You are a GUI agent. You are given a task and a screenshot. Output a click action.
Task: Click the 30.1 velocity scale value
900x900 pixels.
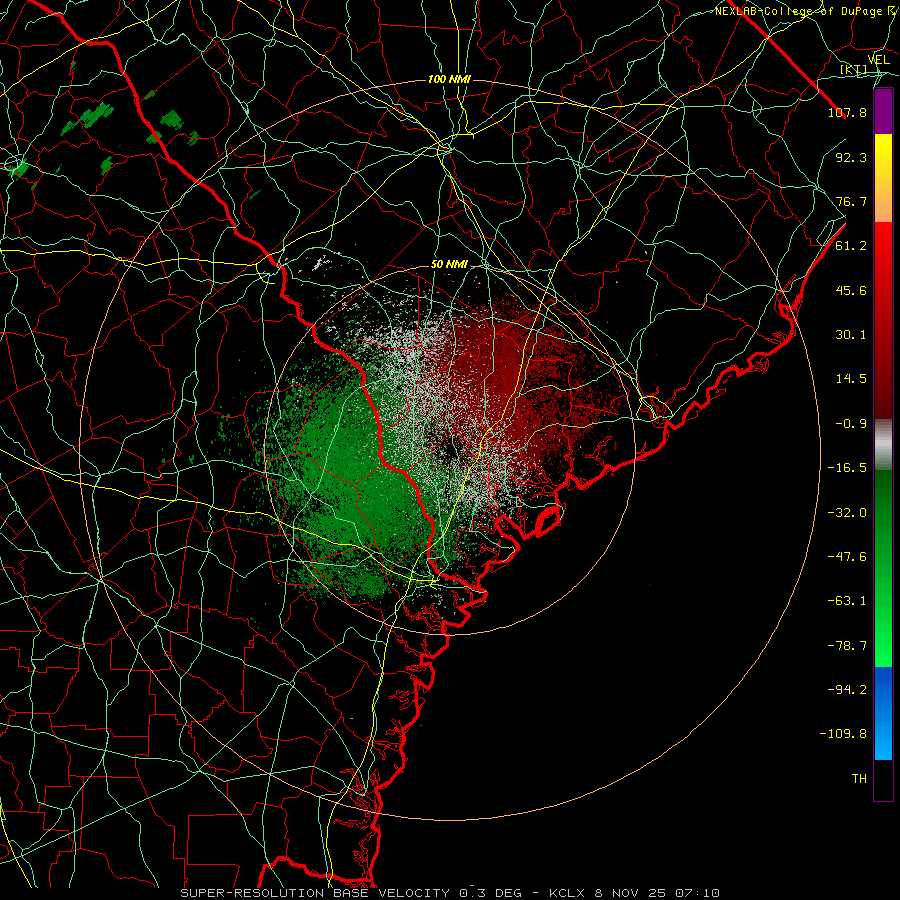[851, 335]
